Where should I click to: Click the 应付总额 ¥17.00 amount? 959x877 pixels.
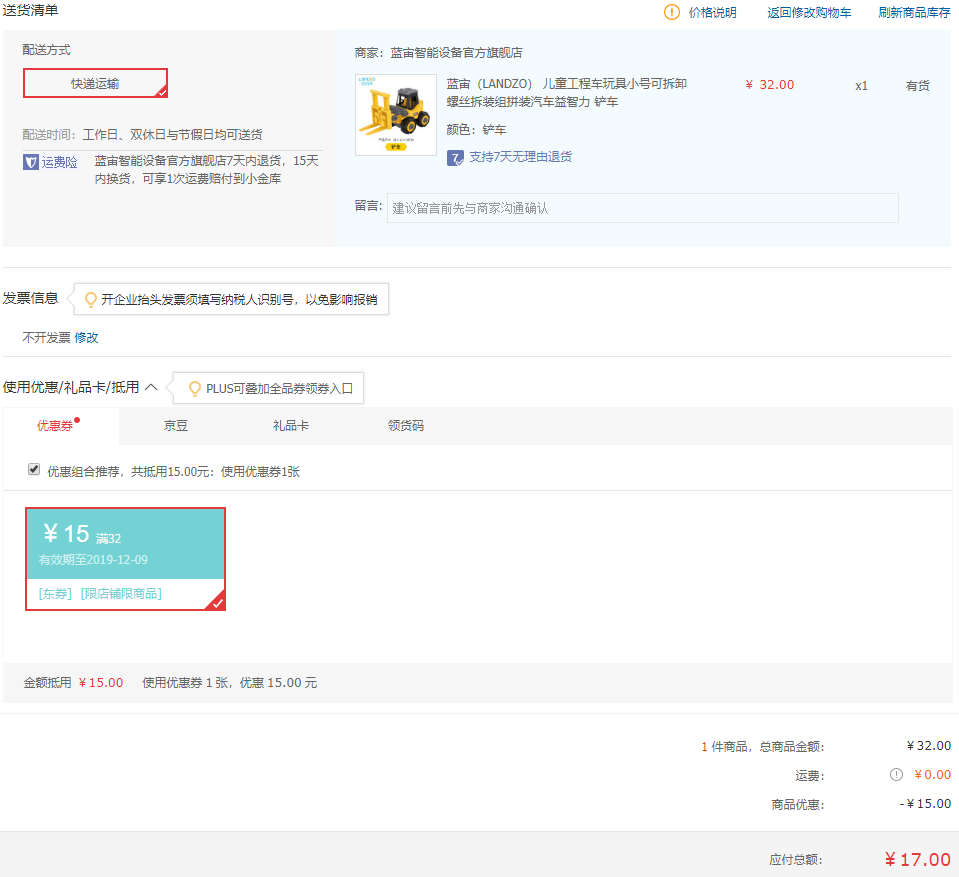click(917, 859)
